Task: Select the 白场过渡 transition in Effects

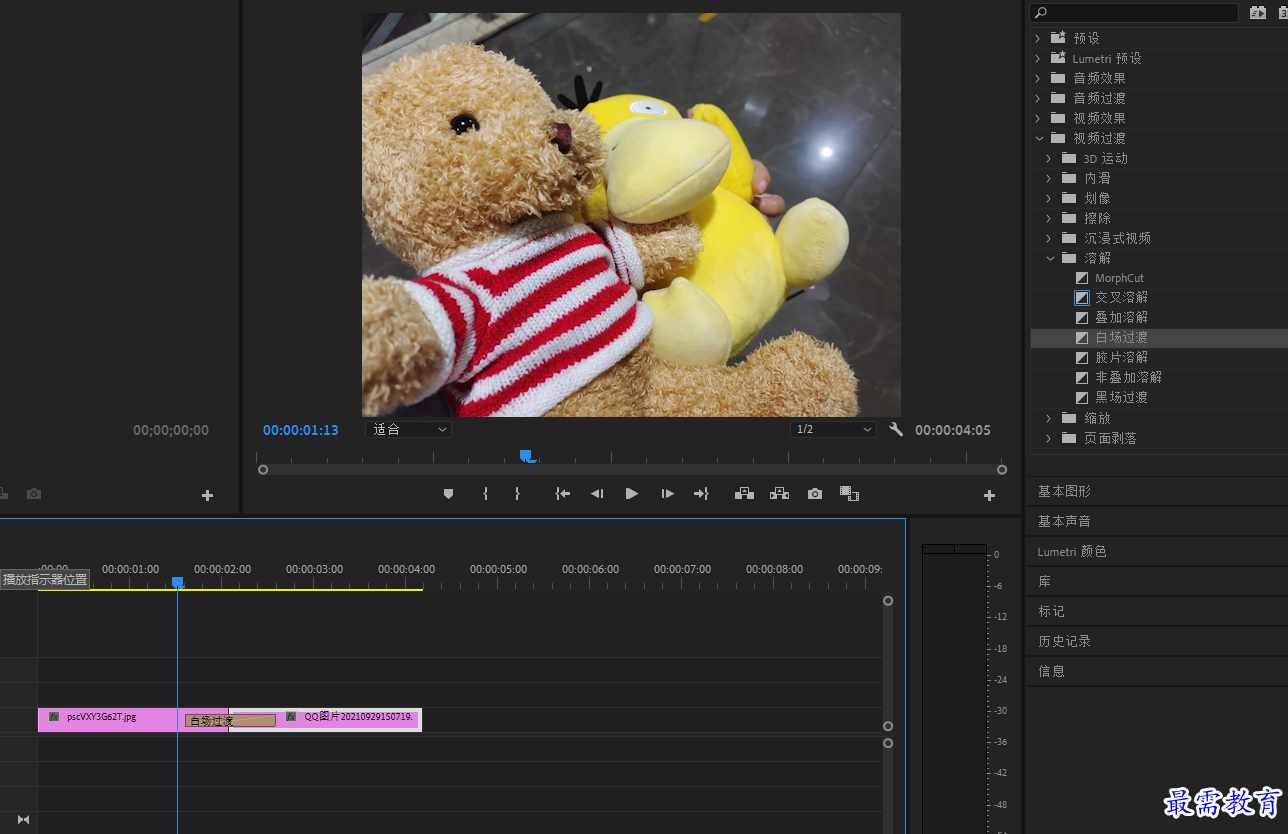Action: click(1121, 338)
